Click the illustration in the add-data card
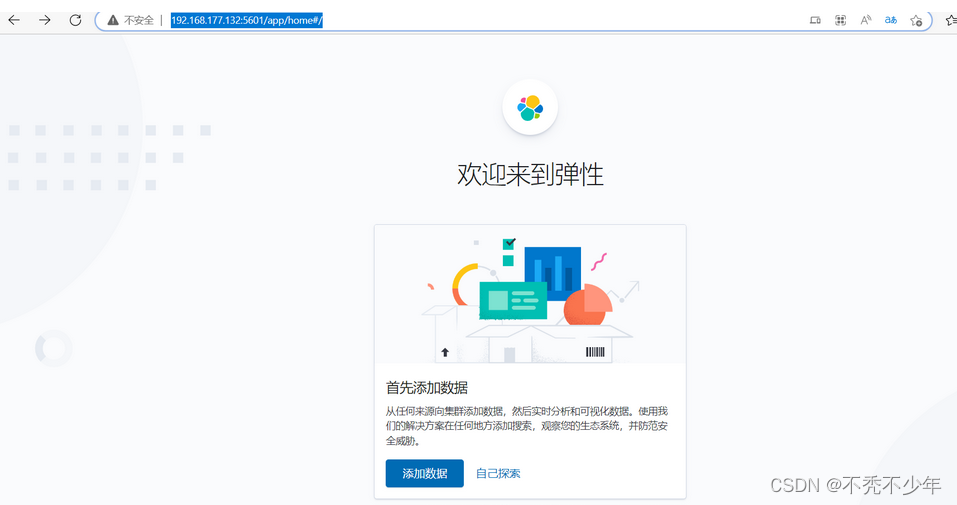957x505 pixels. [x=530, y=294]
